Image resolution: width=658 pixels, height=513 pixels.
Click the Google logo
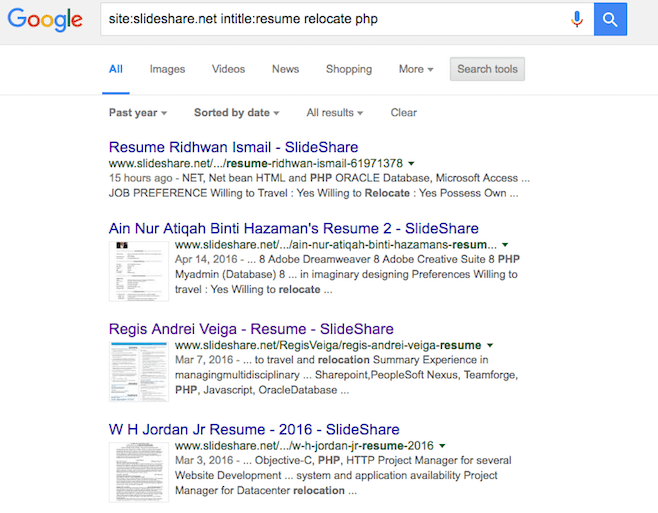(45, 19)
